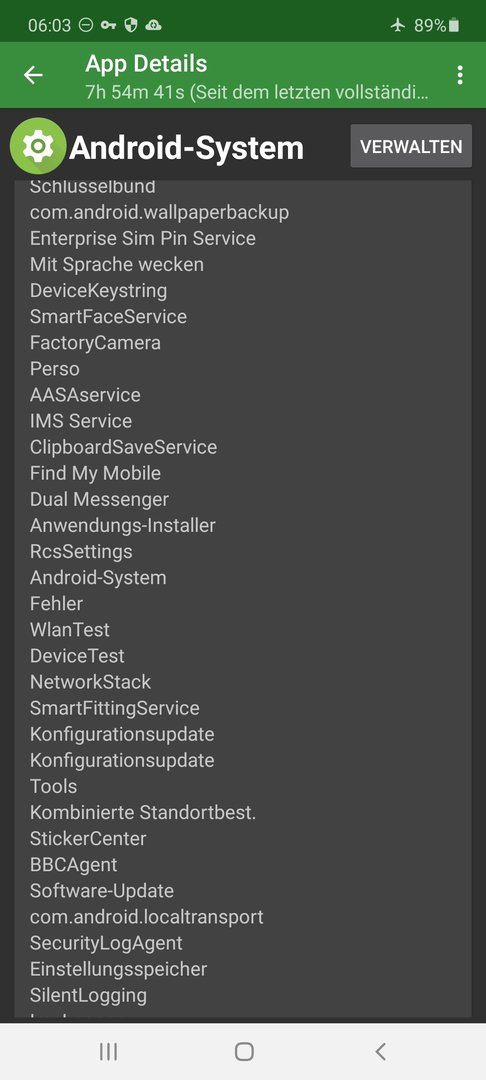This screenshot has height=1080, width=486.
Task: Tap the battery status icon
Action: click(454, 25)
